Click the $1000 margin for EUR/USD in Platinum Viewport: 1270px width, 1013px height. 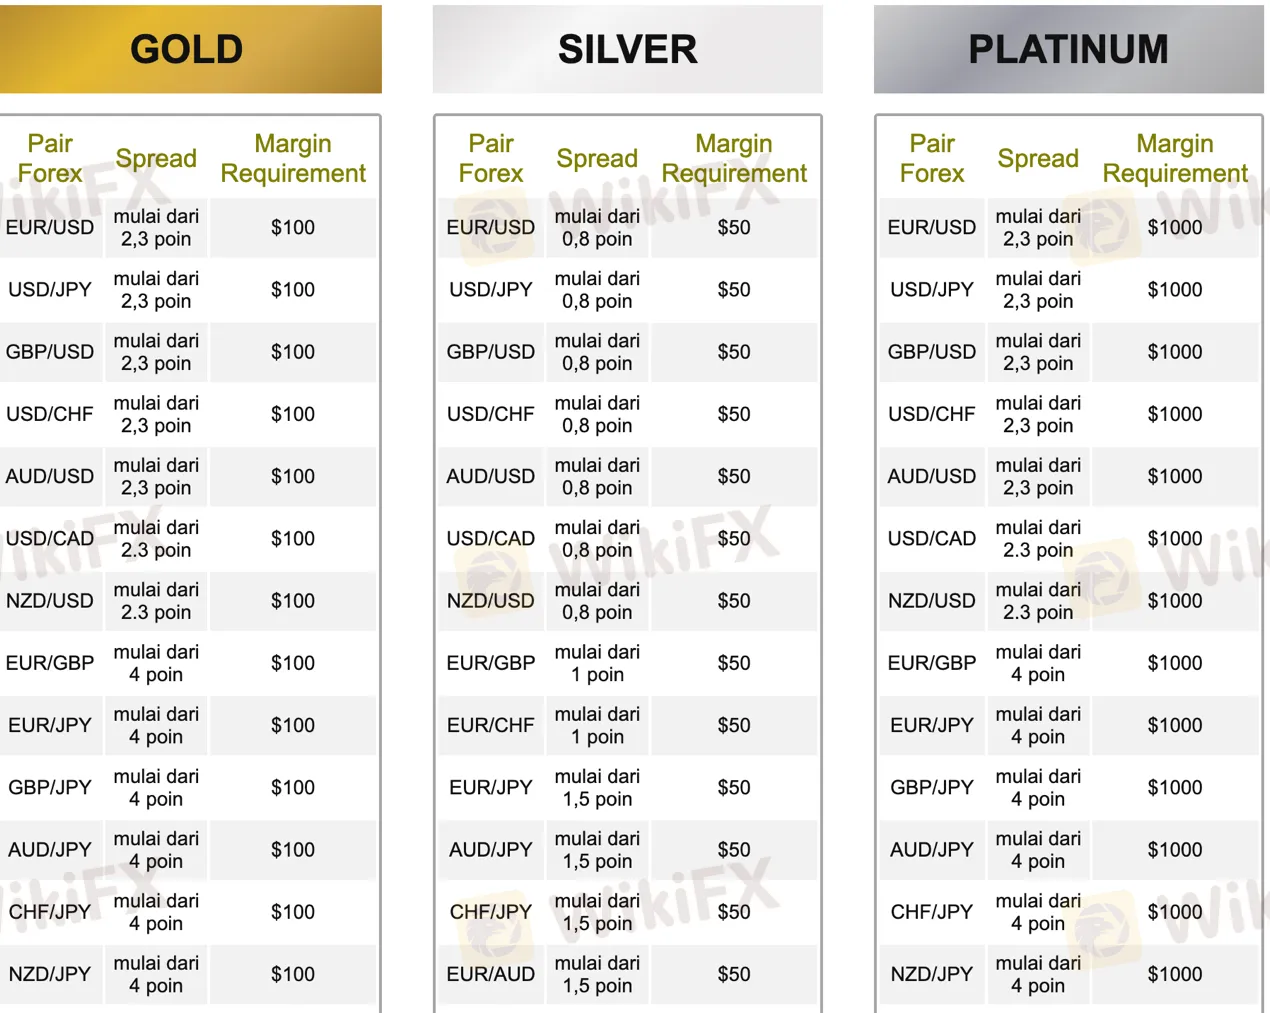click(x=1175, y=227)
